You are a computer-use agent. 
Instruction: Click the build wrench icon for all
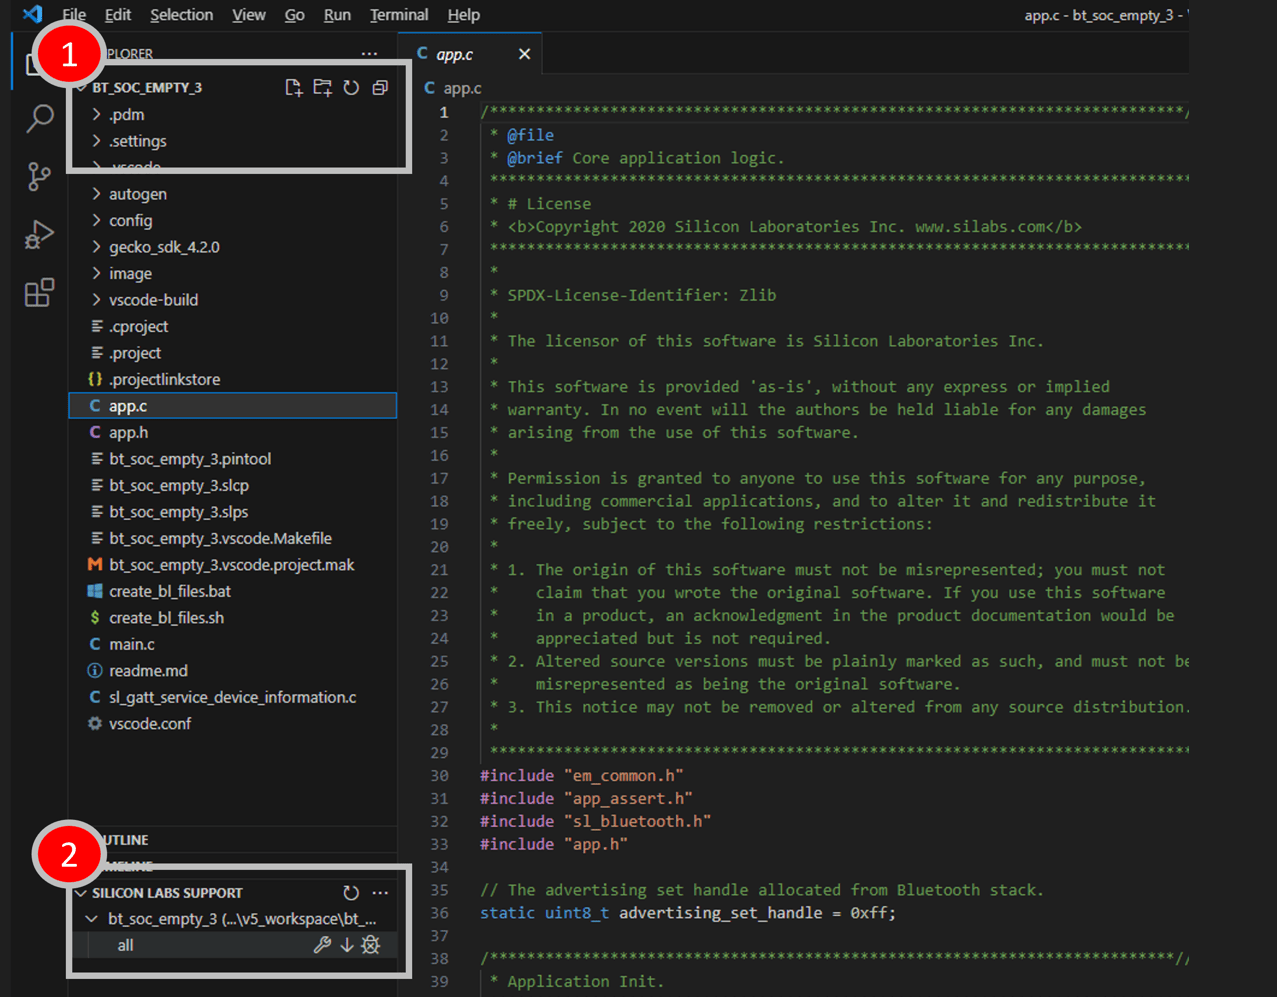click(x=322, y=945)
